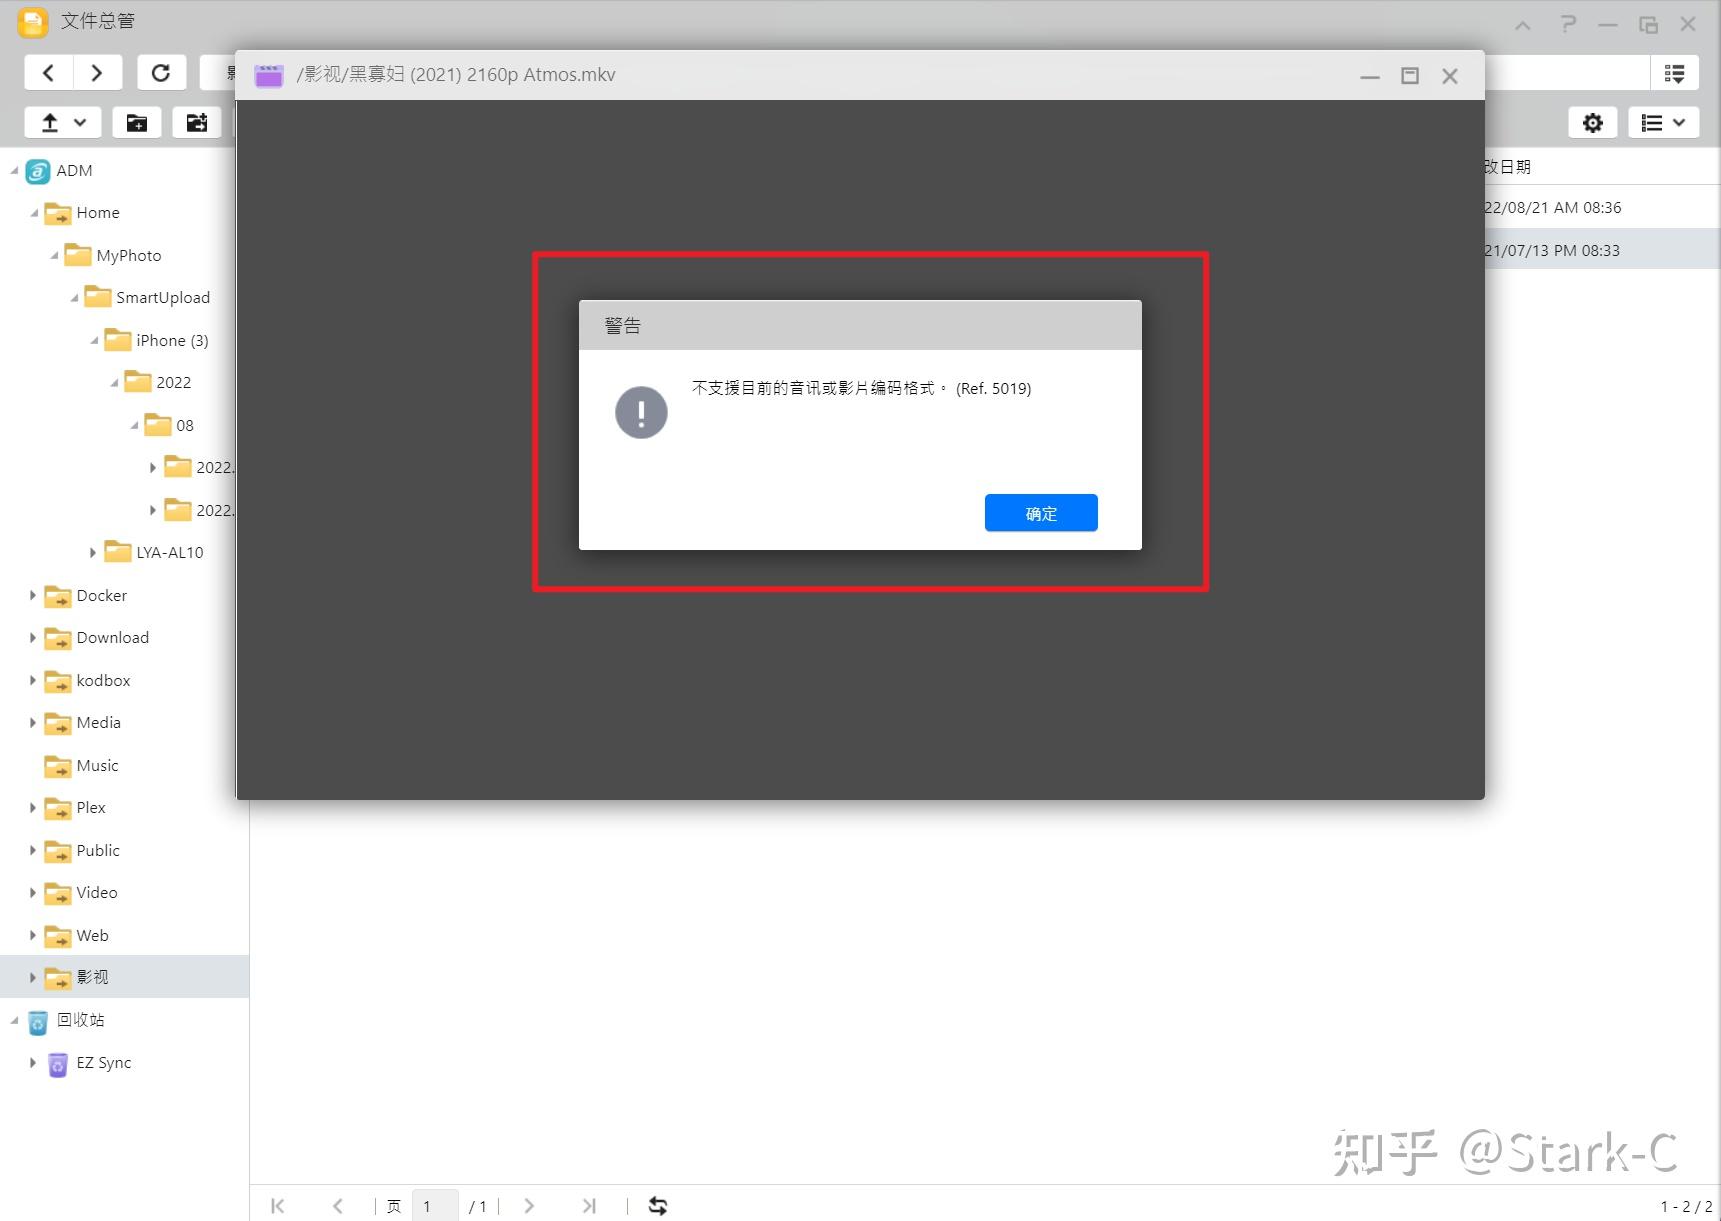Click the upload file icon
Viewport: 1721px width, 1221px height.
48,122
